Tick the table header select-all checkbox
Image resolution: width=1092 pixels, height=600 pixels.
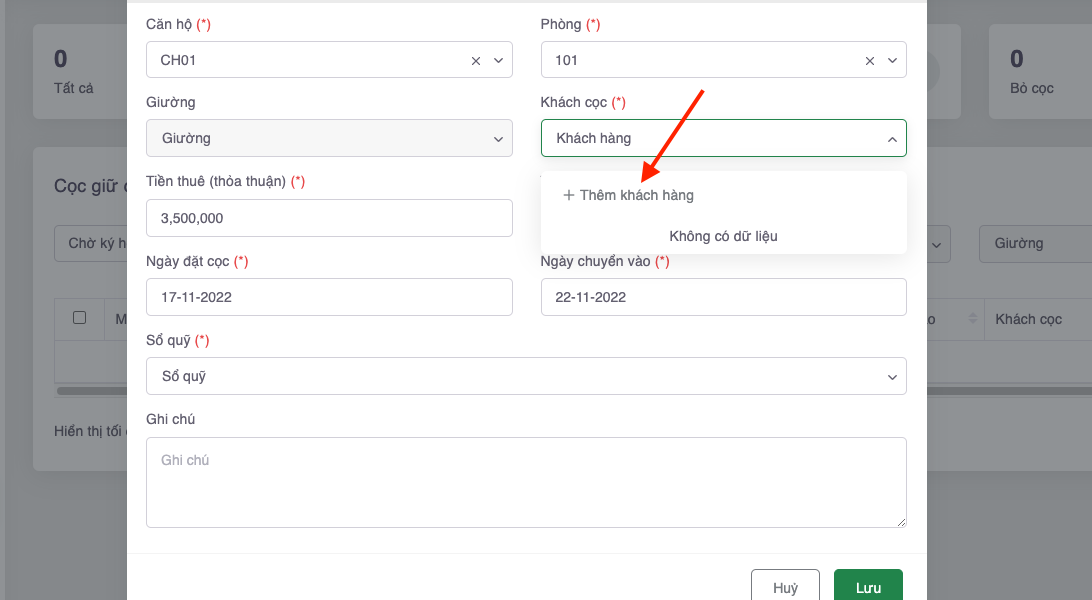point(80,318)
